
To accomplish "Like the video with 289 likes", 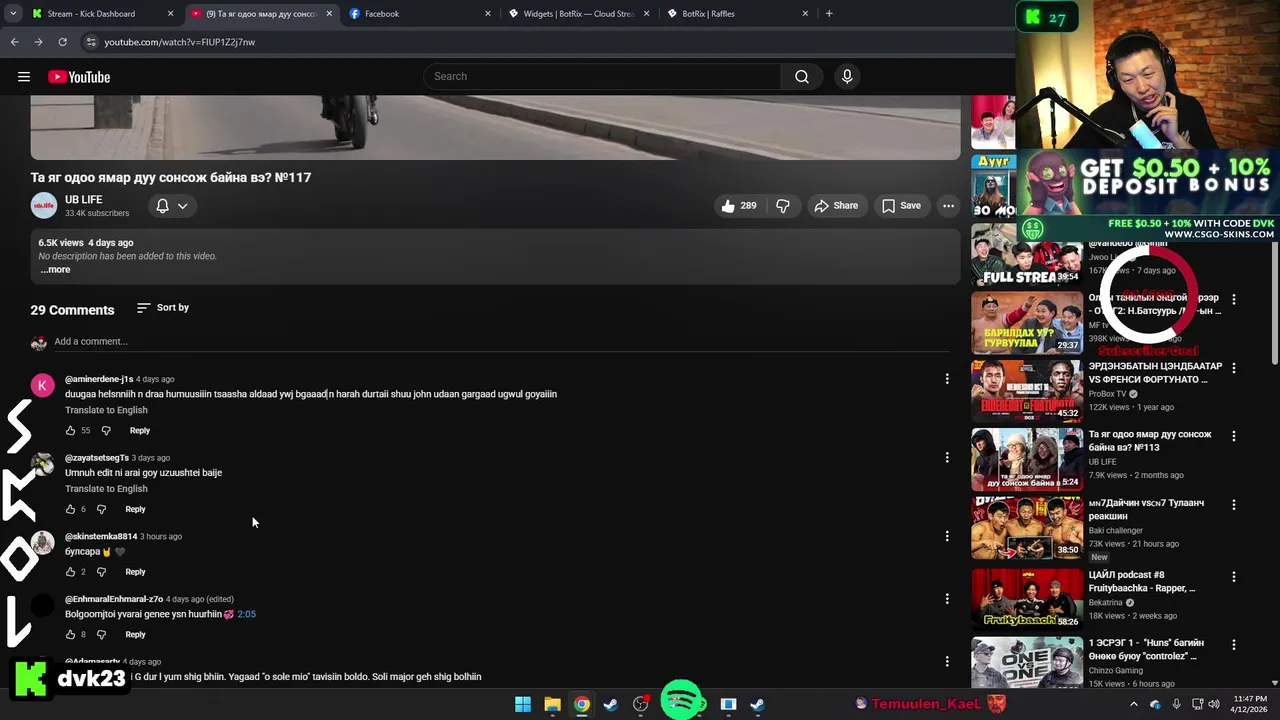I will [x=738, y=206].
